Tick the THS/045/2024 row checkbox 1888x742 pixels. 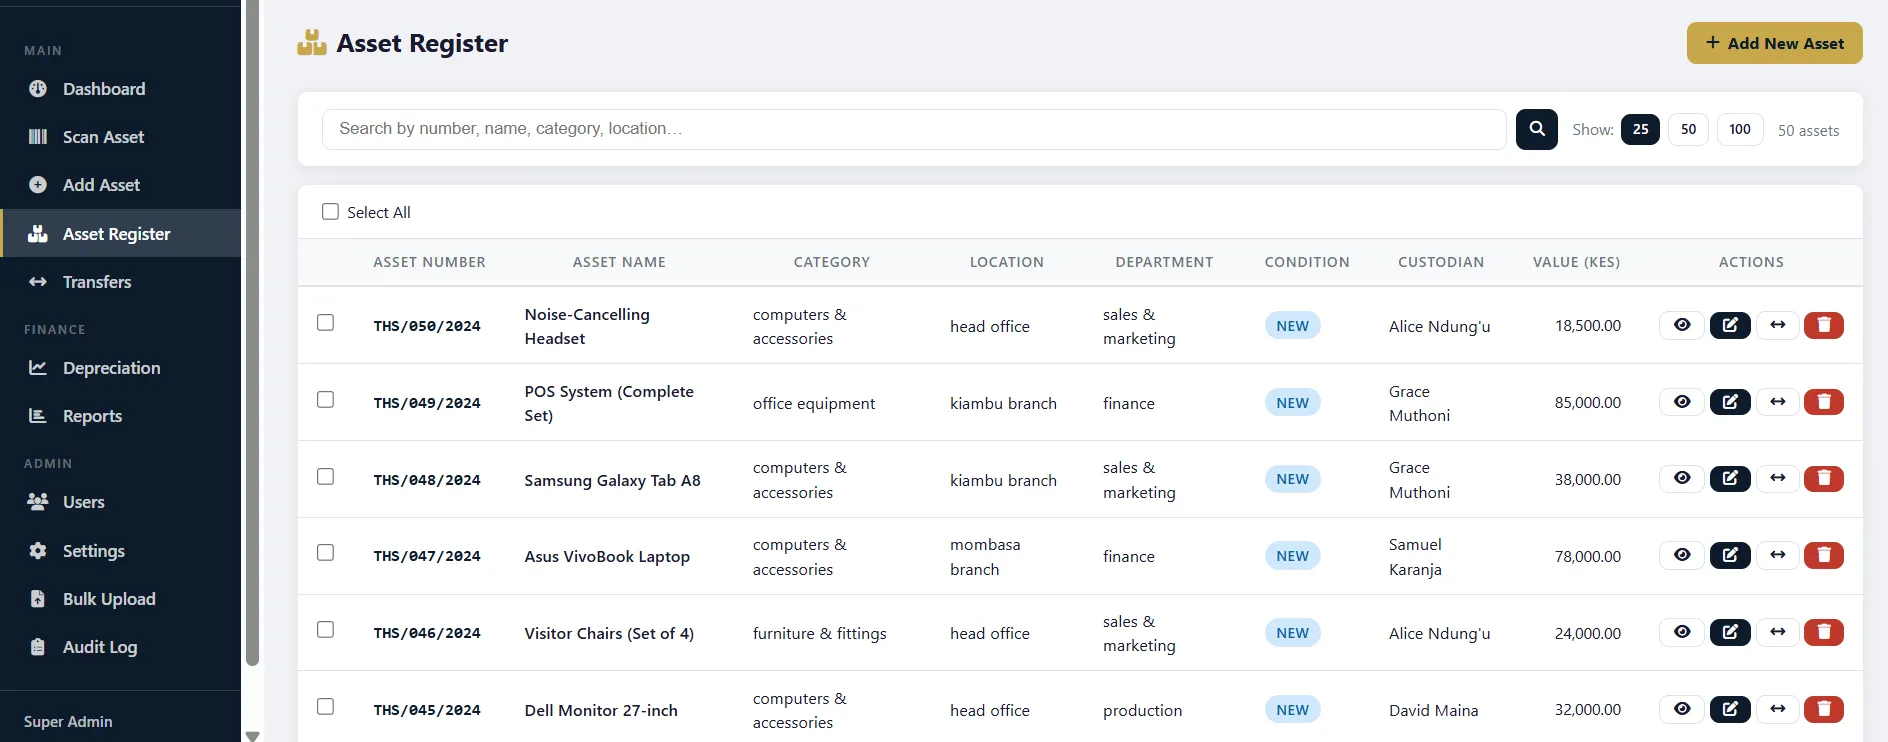[325, 706]
